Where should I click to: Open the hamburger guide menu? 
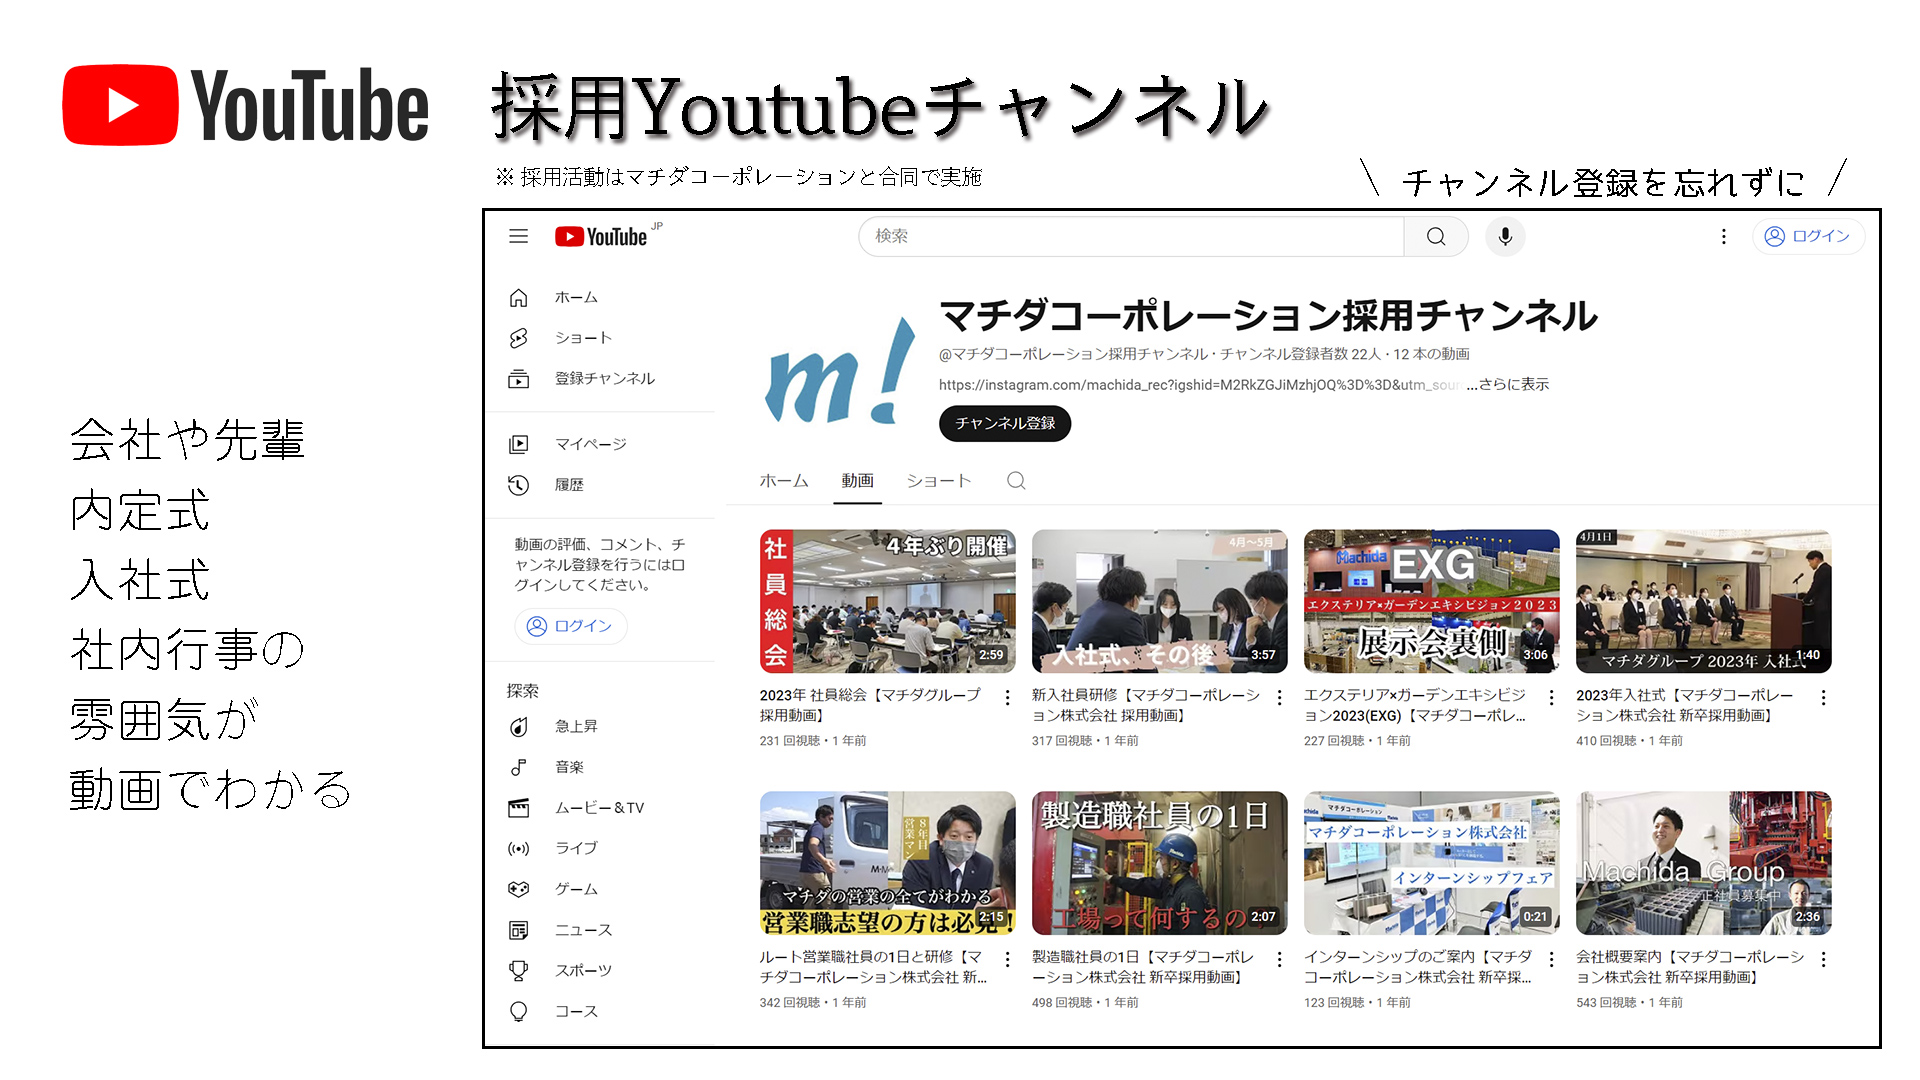[x=518, y=237]
